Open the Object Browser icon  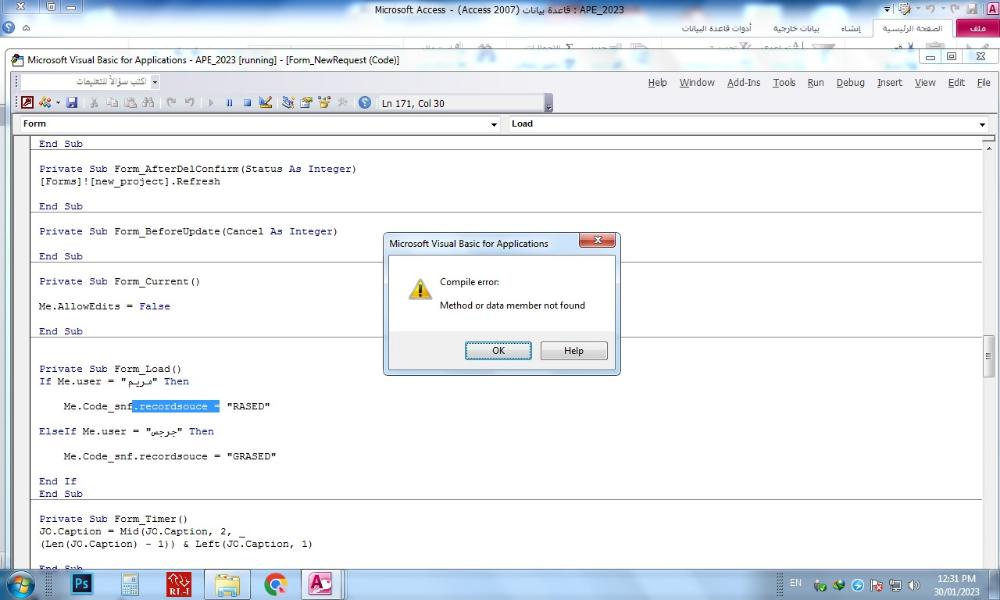click(x=325, y=103)
